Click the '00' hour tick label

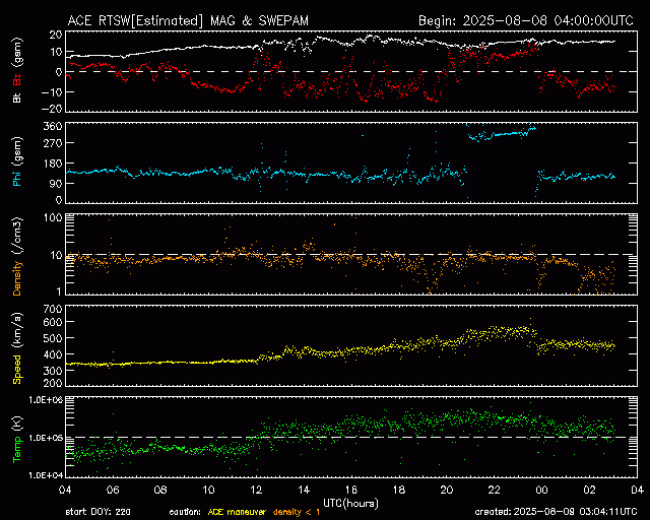click(x=542, y=490)
